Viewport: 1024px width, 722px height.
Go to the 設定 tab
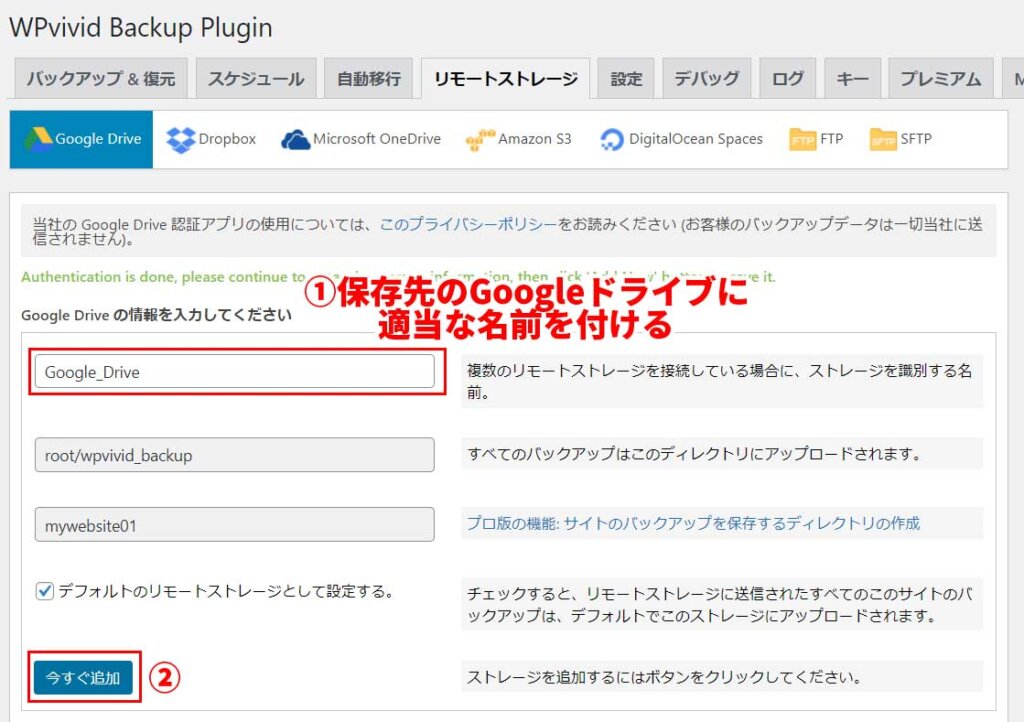coord(626,79)
